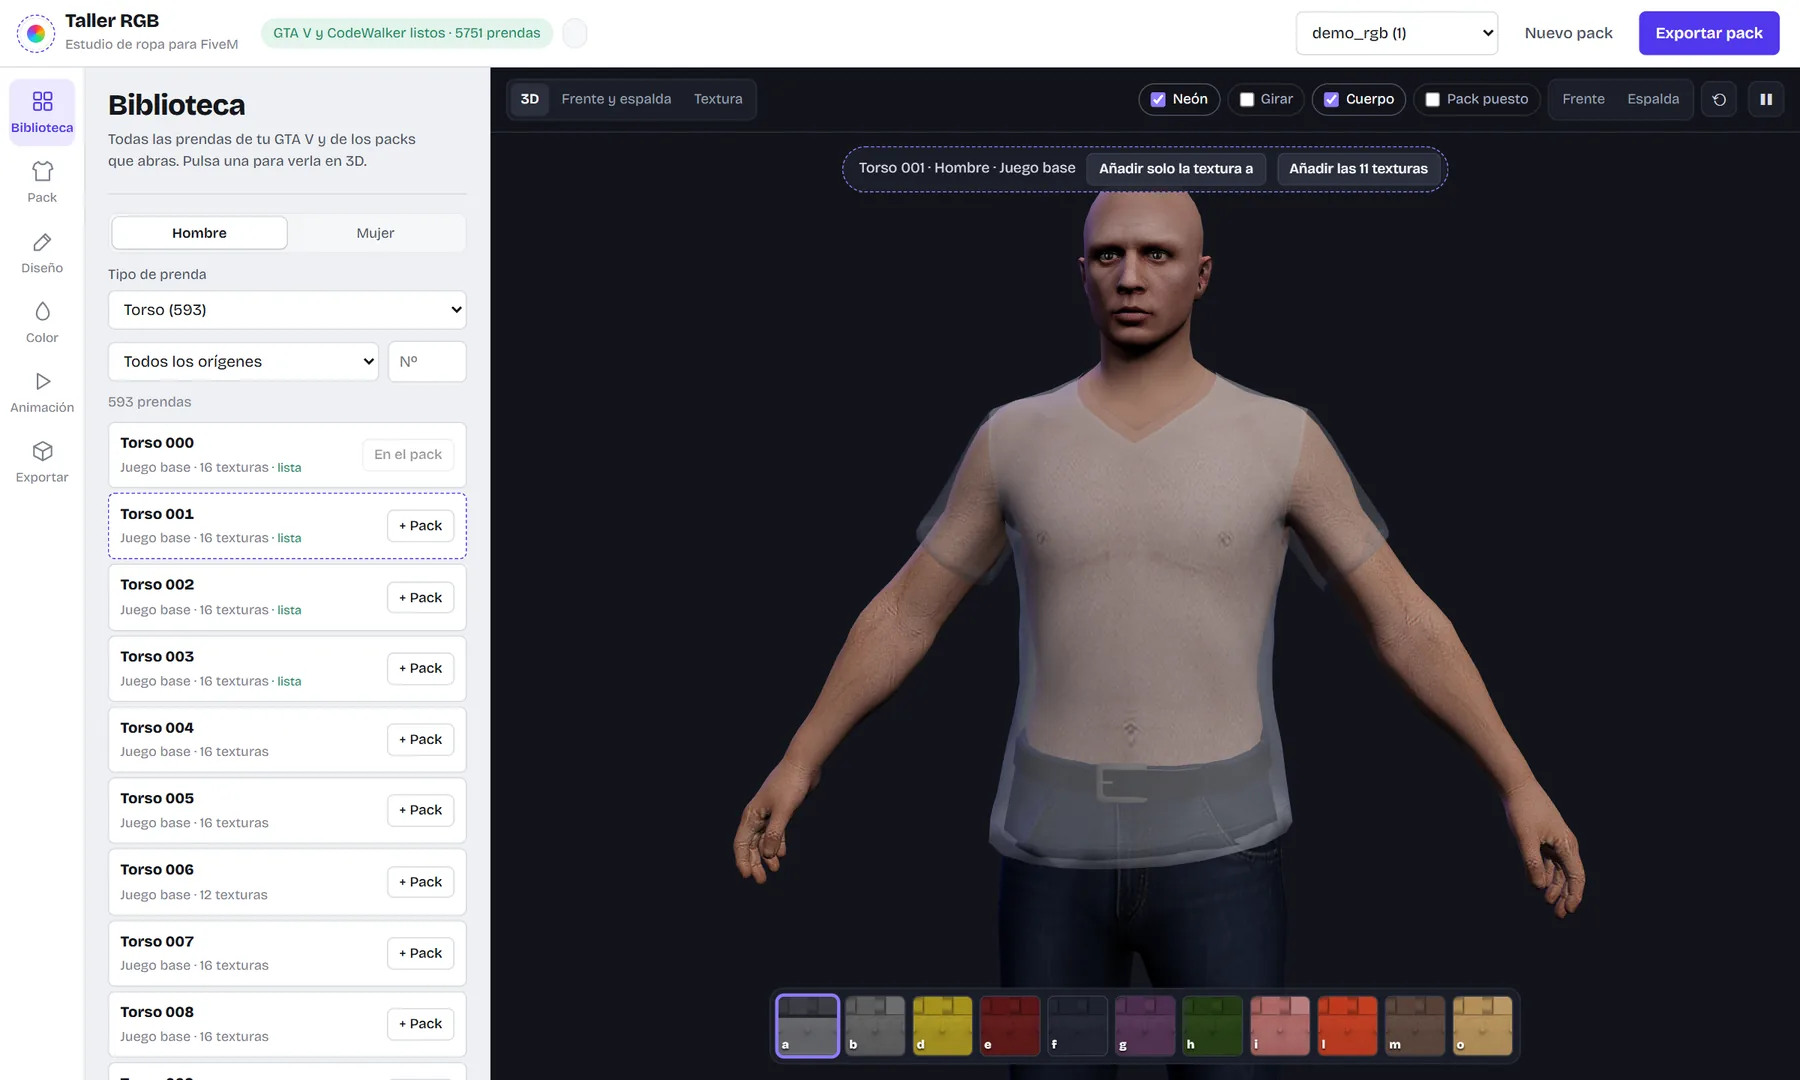
Task: Select texture swatch h (green)
Action: [x=1212, y=1026]
